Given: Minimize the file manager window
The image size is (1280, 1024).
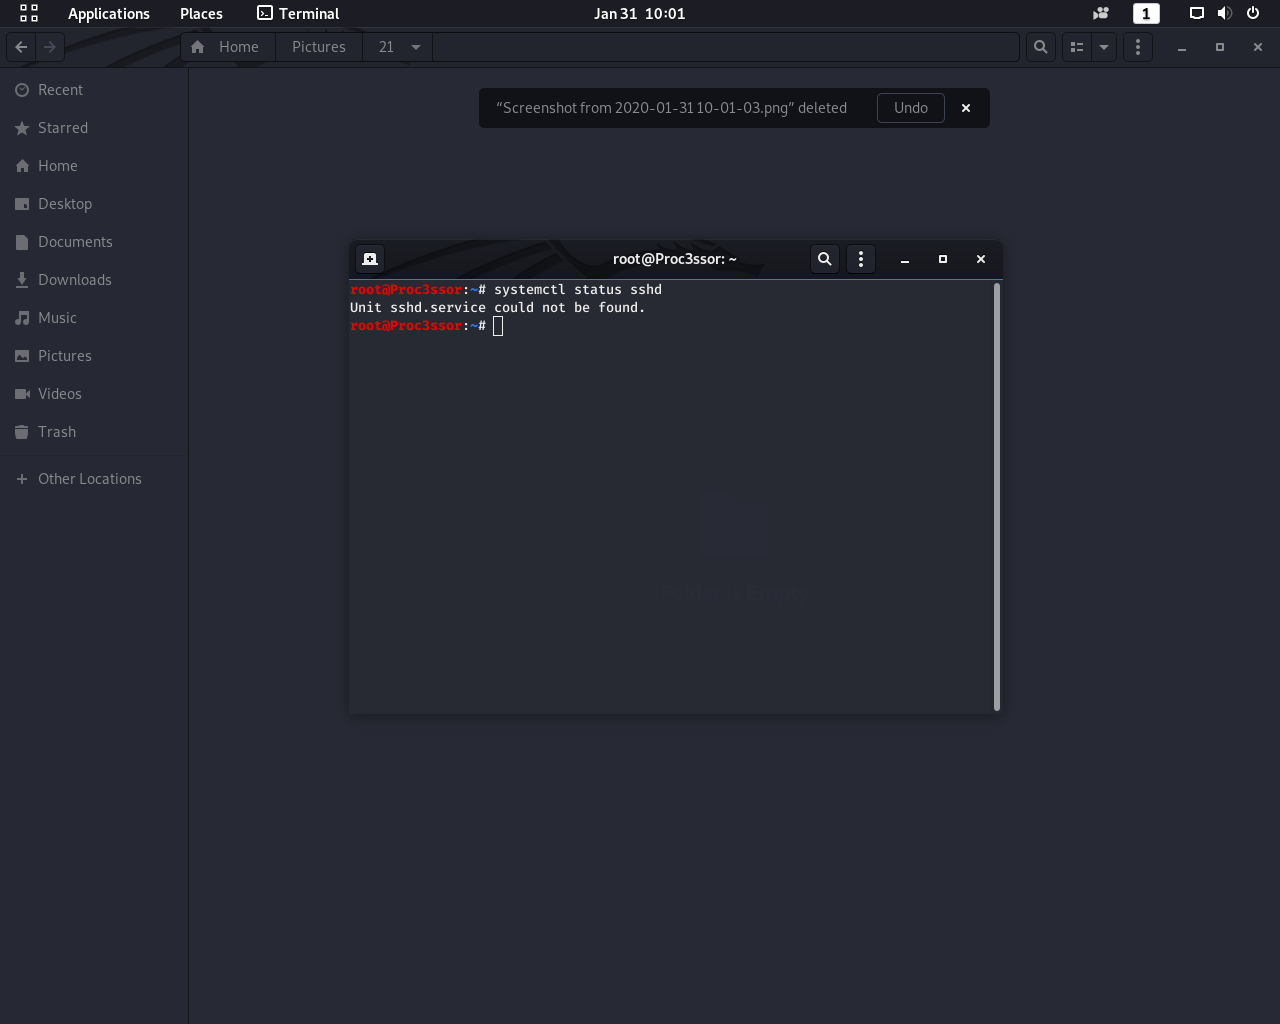Looking at the screenshot, I should tap(1182, 47).
